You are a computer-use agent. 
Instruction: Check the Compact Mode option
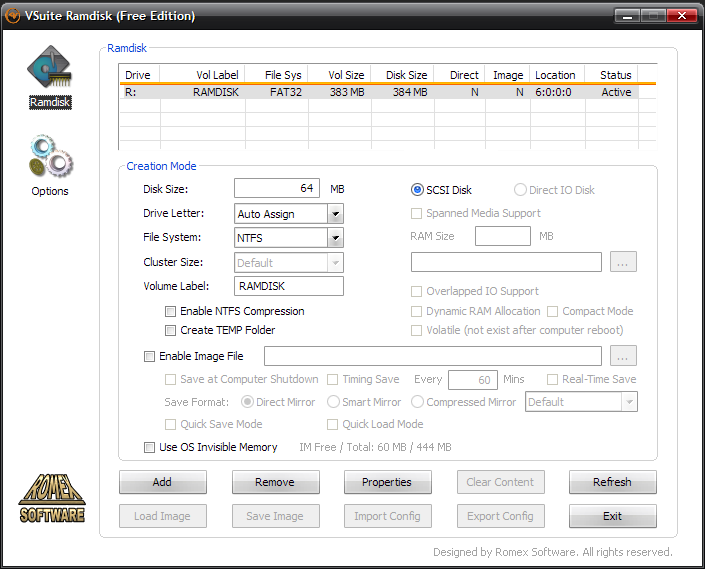tap(553, 311)
